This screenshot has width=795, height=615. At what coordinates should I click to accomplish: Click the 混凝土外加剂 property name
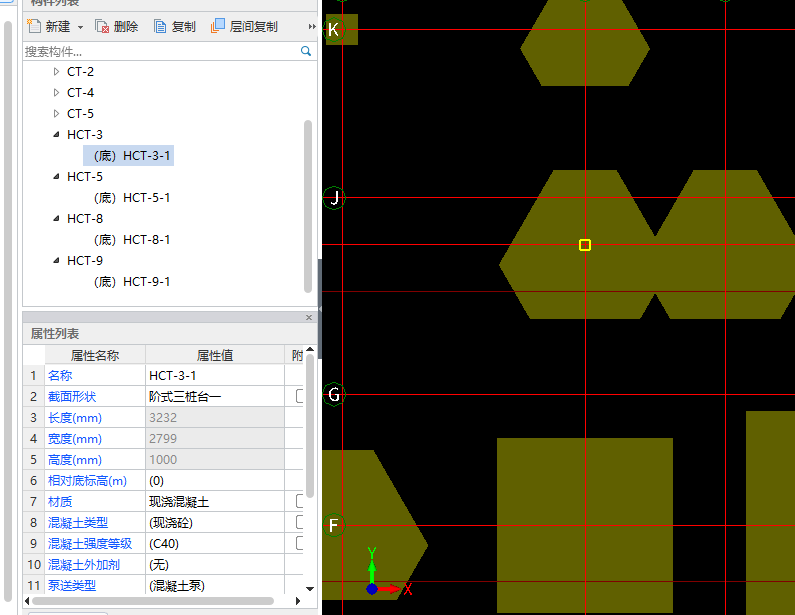coord(84,565)
